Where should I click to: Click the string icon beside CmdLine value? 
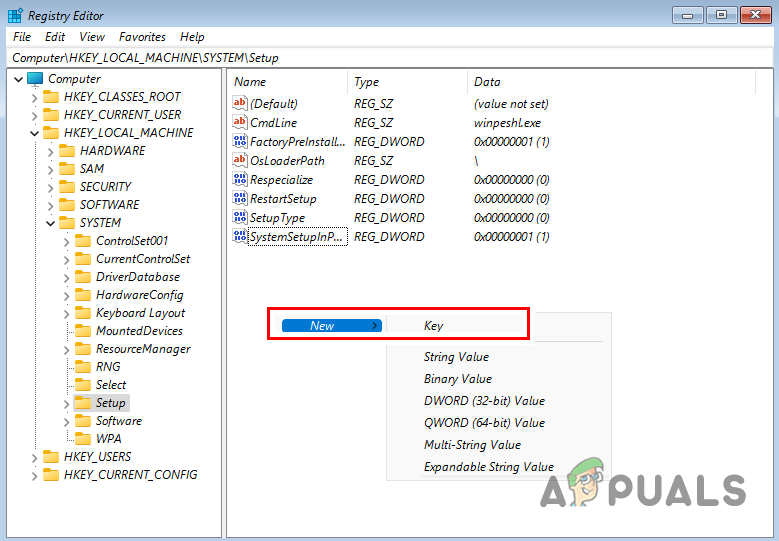(239, 122)
